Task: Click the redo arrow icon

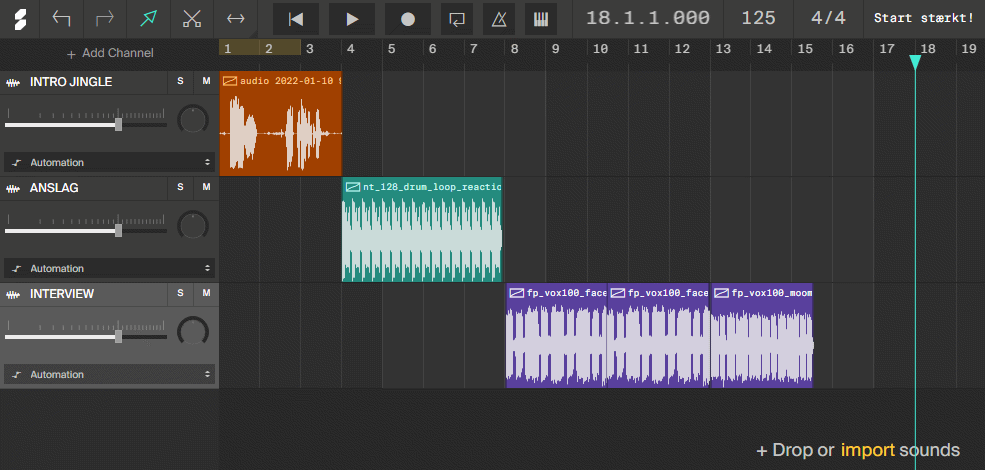Action: (105, 19)
